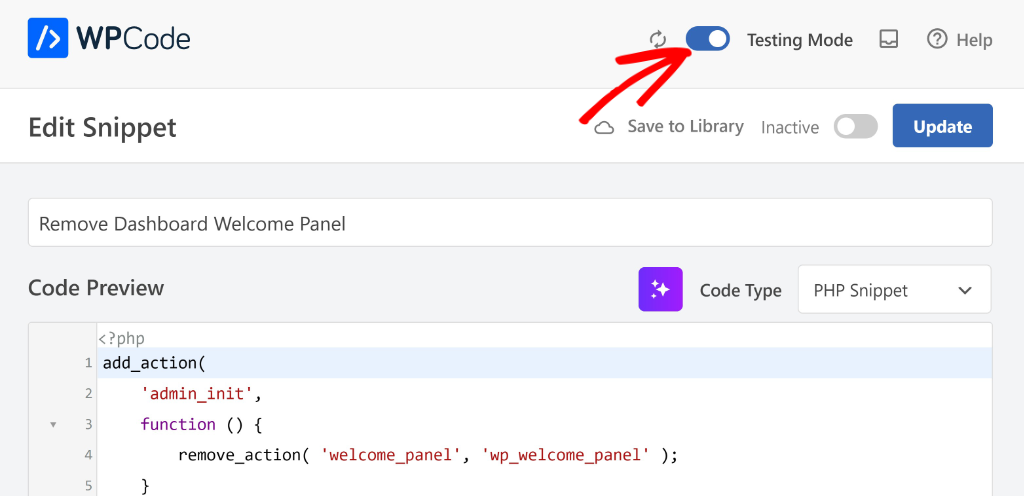Screen dimensions: 1024x496
Task: Click the Testing Mode label text
Action: tap(799, 40)
